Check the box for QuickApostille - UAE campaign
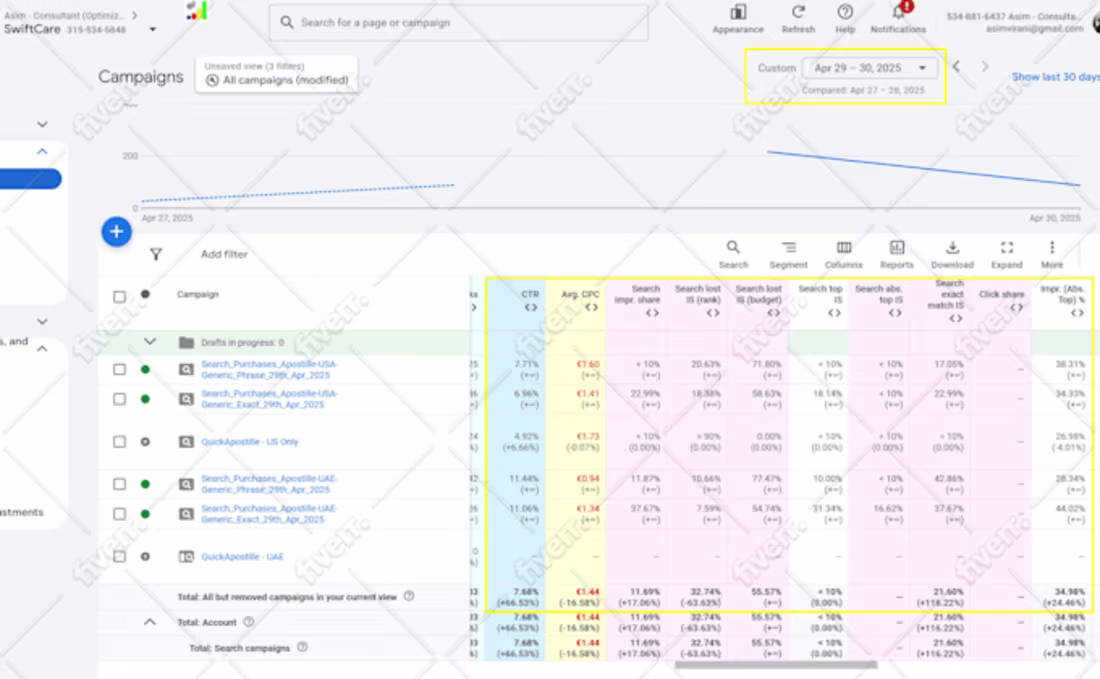Viewport: 1100px width, 679px height. click(119, 557)
